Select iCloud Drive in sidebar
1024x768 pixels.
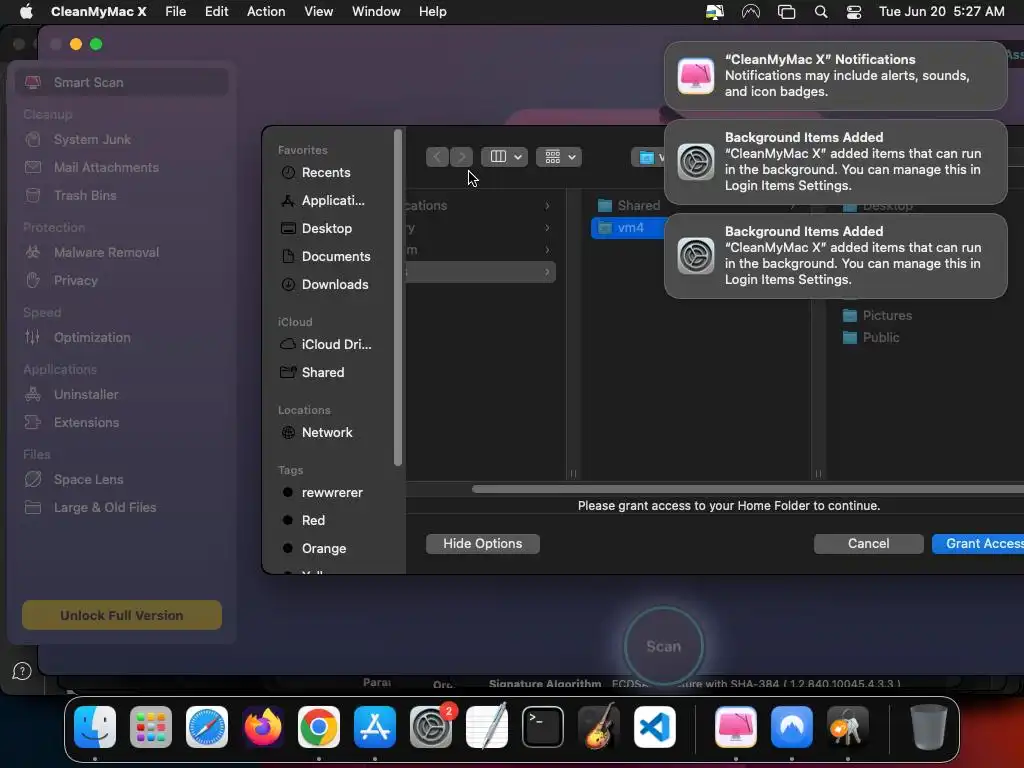tap(336, 344)
